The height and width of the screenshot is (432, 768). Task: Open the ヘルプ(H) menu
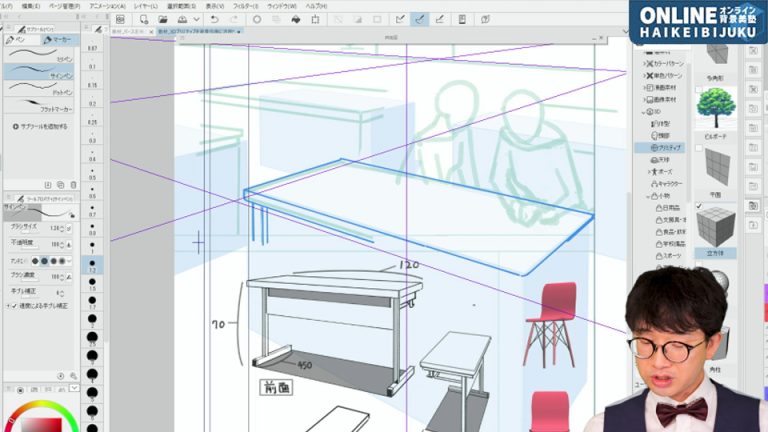click(316, 6)
